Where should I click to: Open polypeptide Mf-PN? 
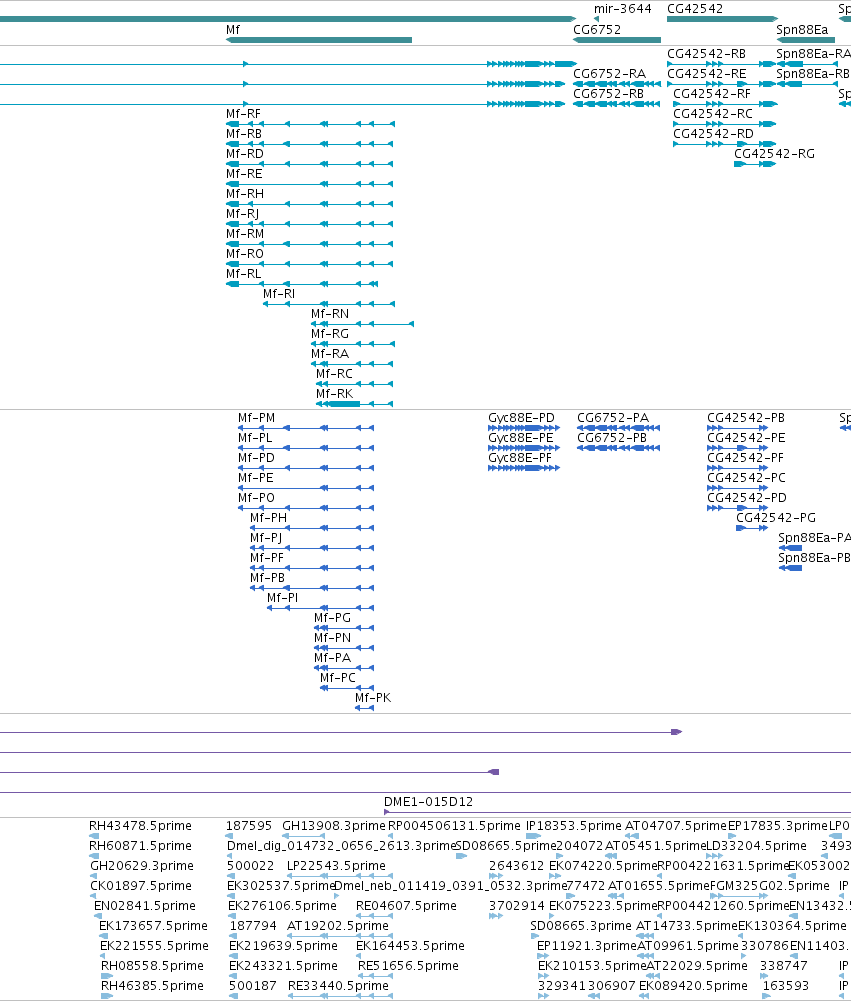click(333, 638)
